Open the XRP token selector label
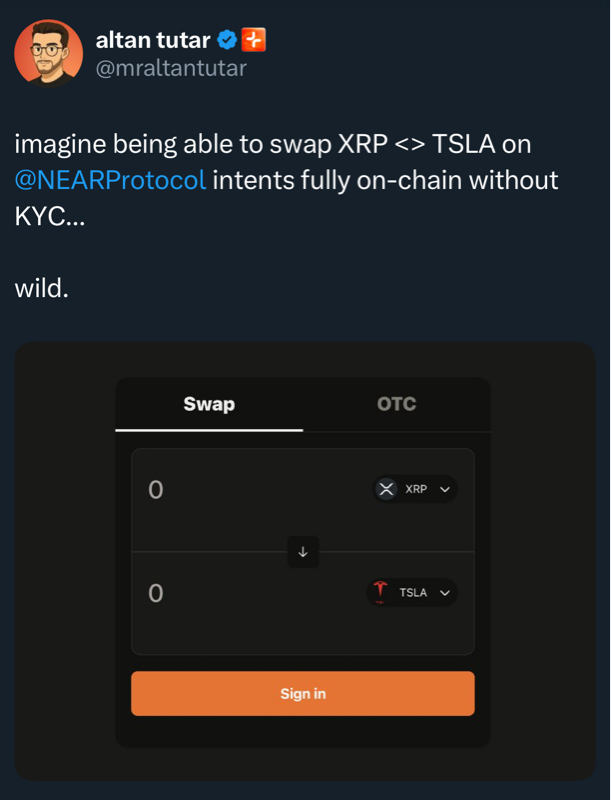This screenshot has width=611, height=800. [415, 489]
